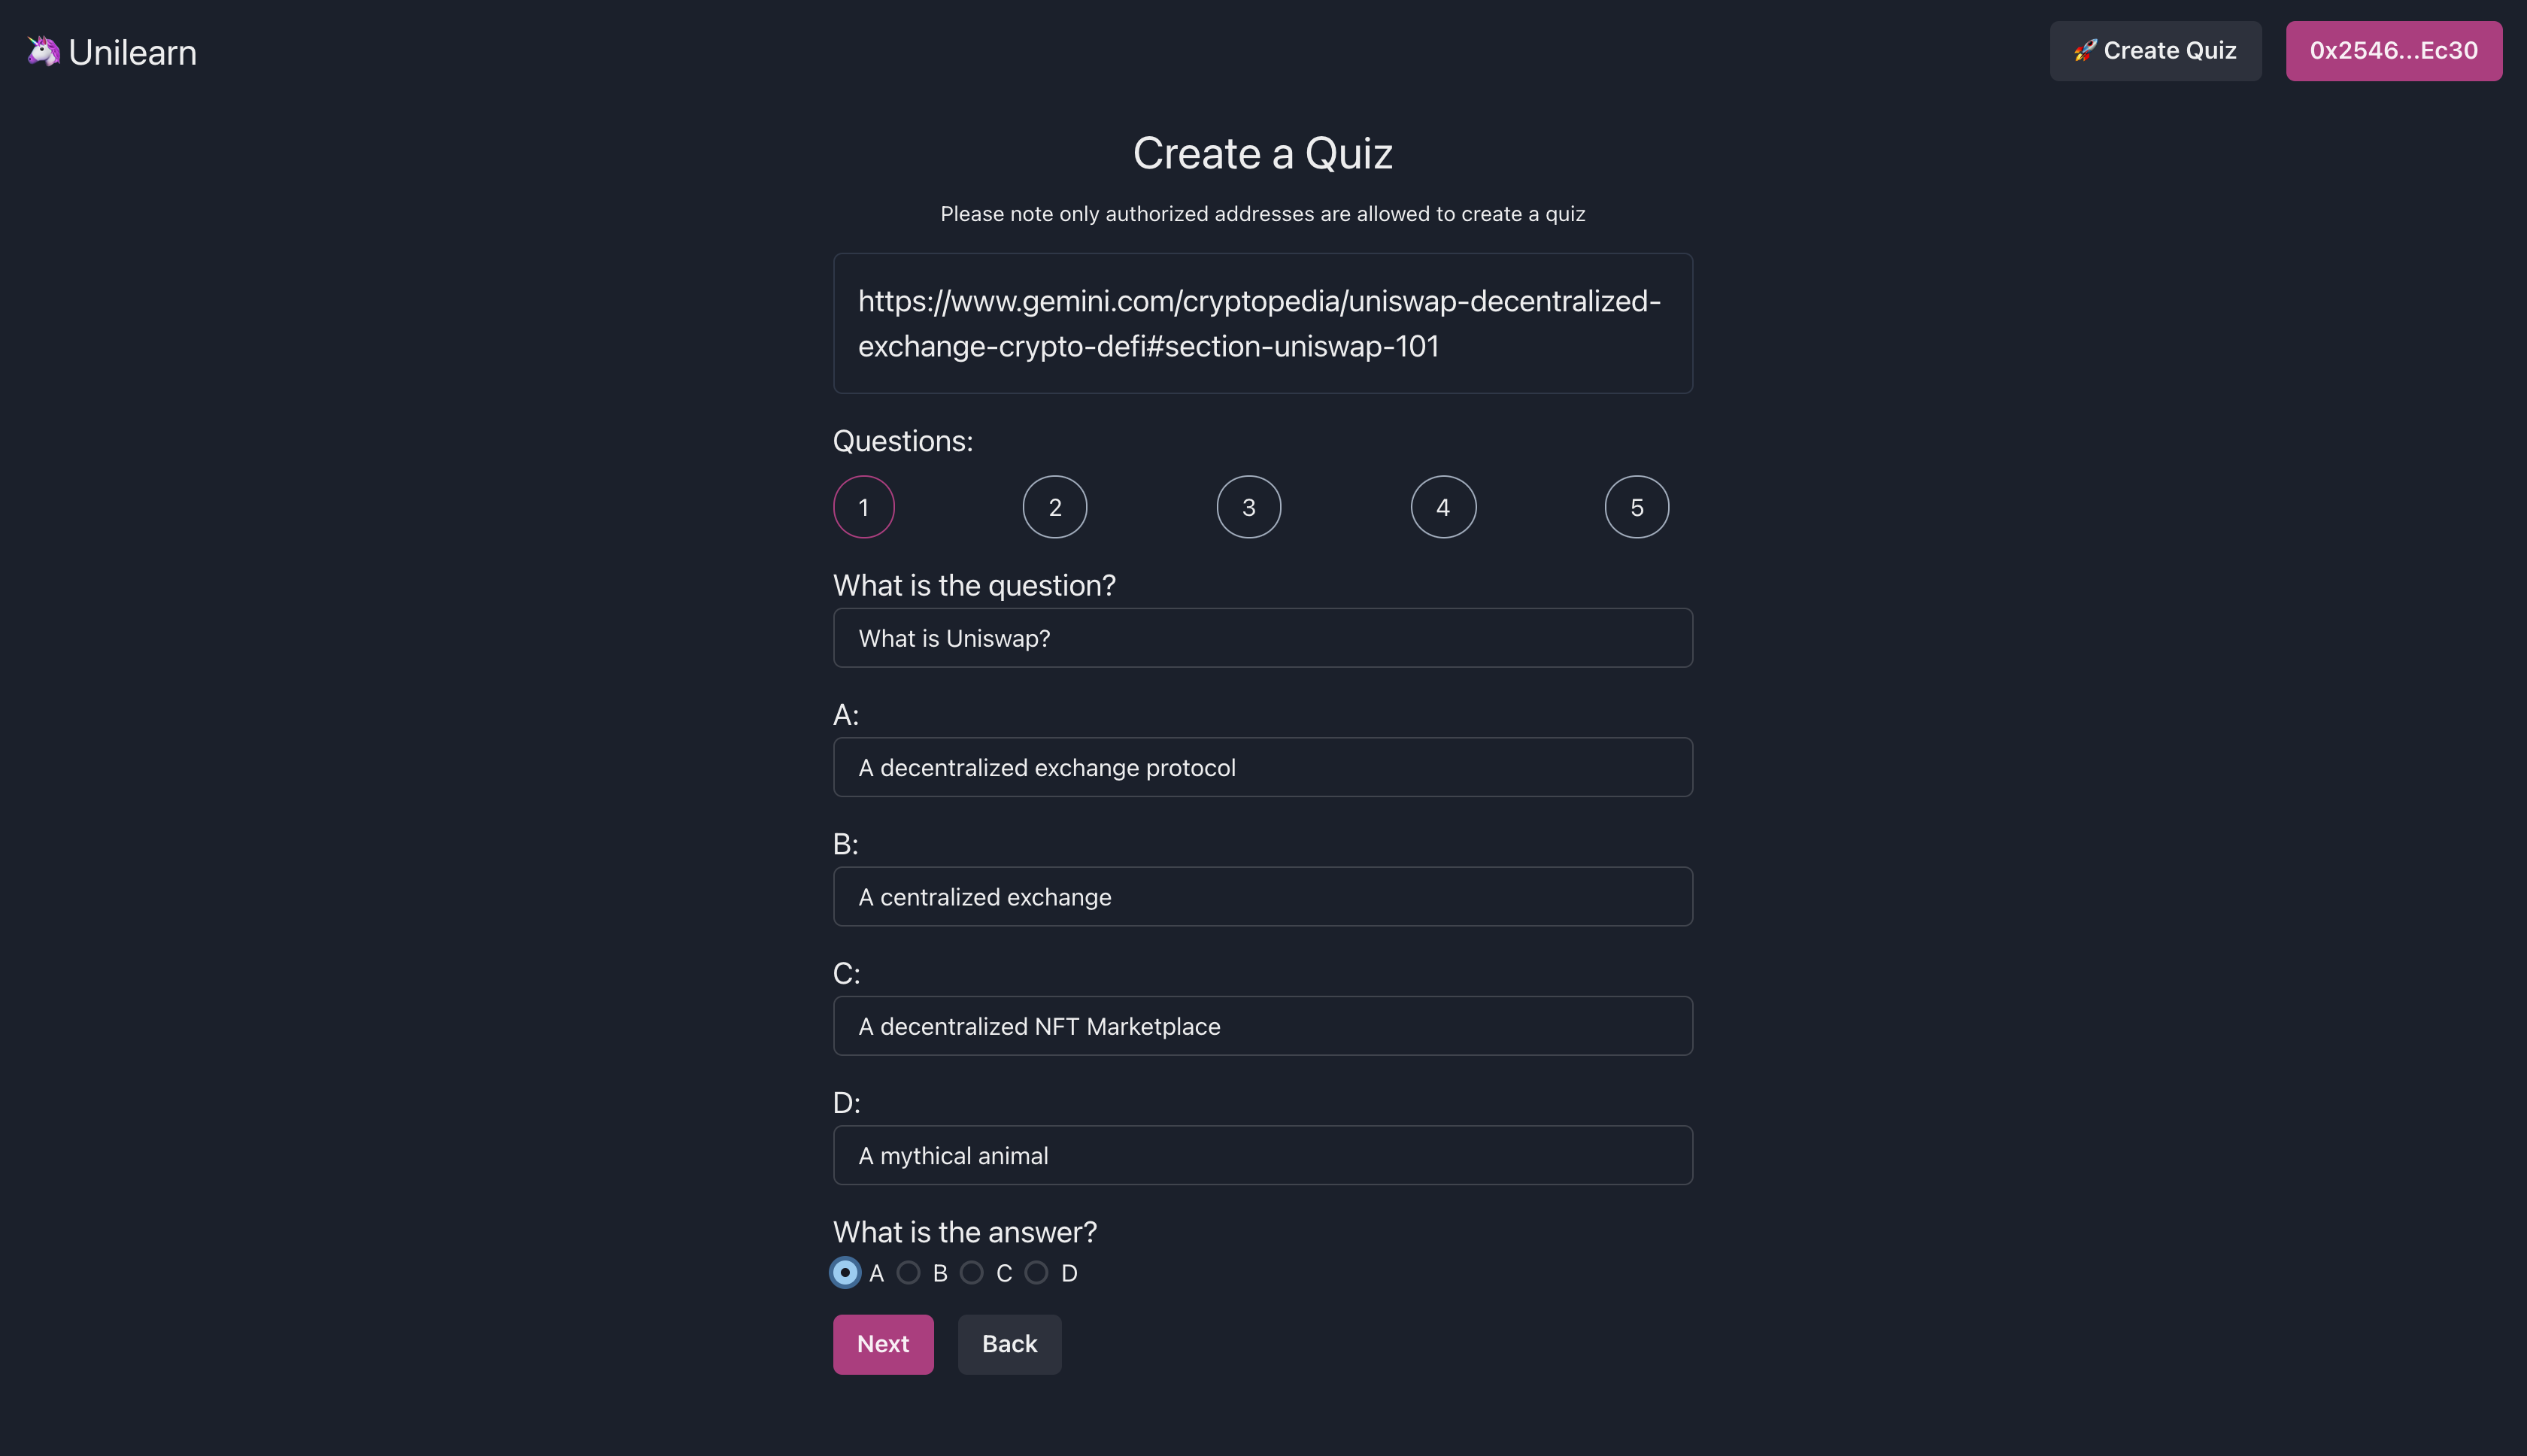Switch to question 1

[x=863, y=506]
